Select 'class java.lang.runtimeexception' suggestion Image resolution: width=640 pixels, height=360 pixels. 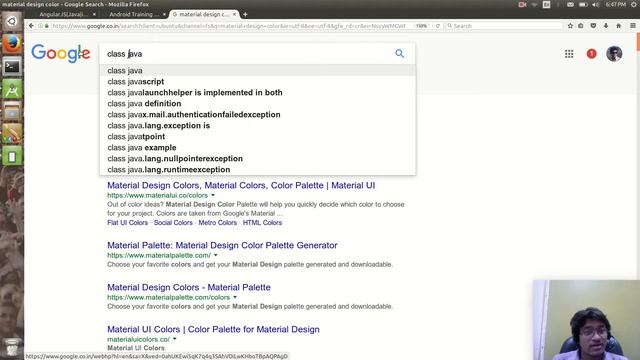(258, 169)
